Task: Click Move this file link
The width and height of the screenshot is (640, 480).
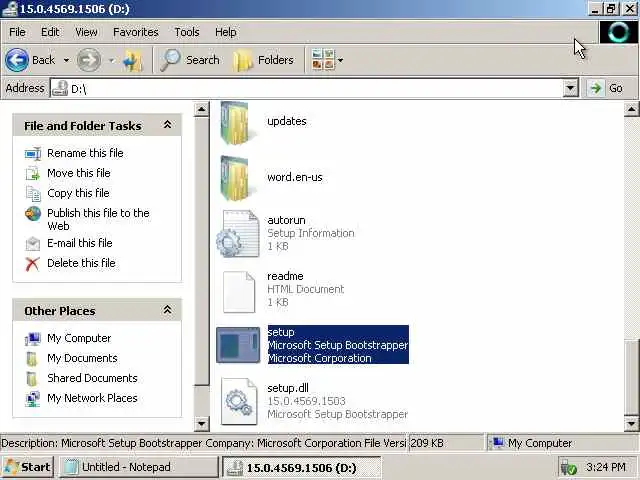Action: tap(79, 173)
